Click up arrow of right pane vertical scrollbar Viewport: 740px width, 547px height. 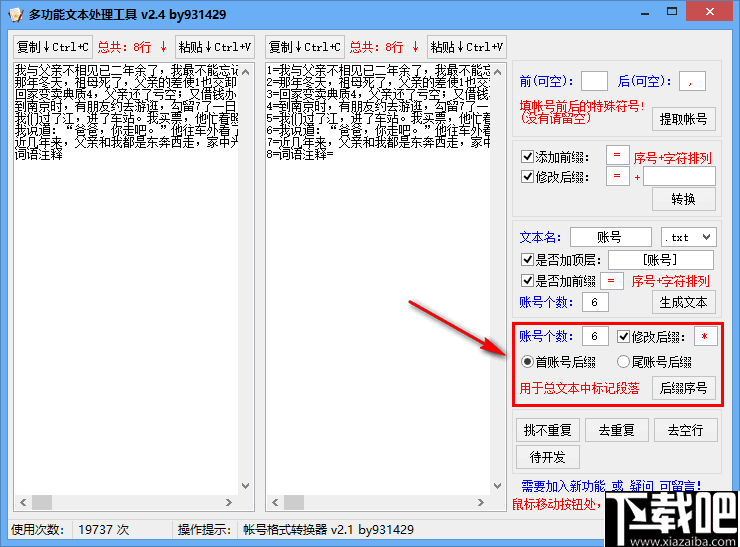click(497, 72)
